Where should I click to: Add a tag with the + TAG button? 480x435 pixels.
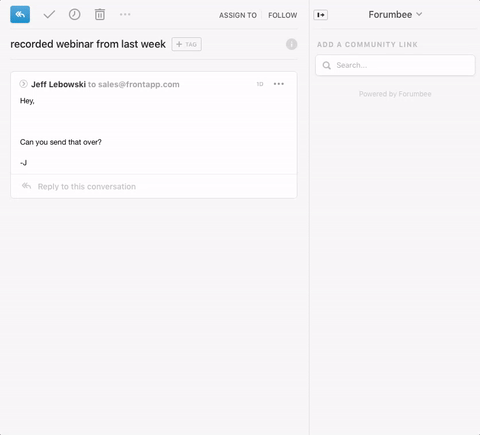(187, 44)
